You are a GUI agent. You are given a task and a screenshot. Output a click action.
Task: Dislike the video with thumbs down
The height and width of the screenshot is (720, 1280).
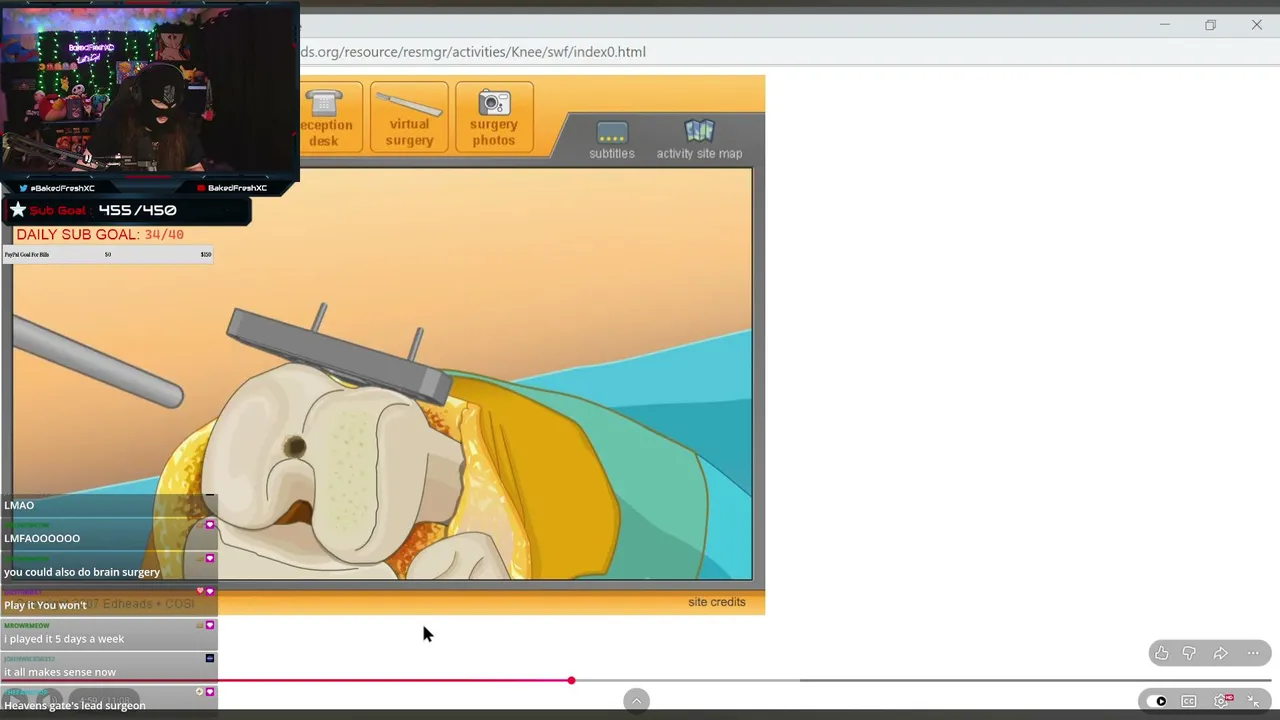pyautogui.click(x=1189, y=653)
